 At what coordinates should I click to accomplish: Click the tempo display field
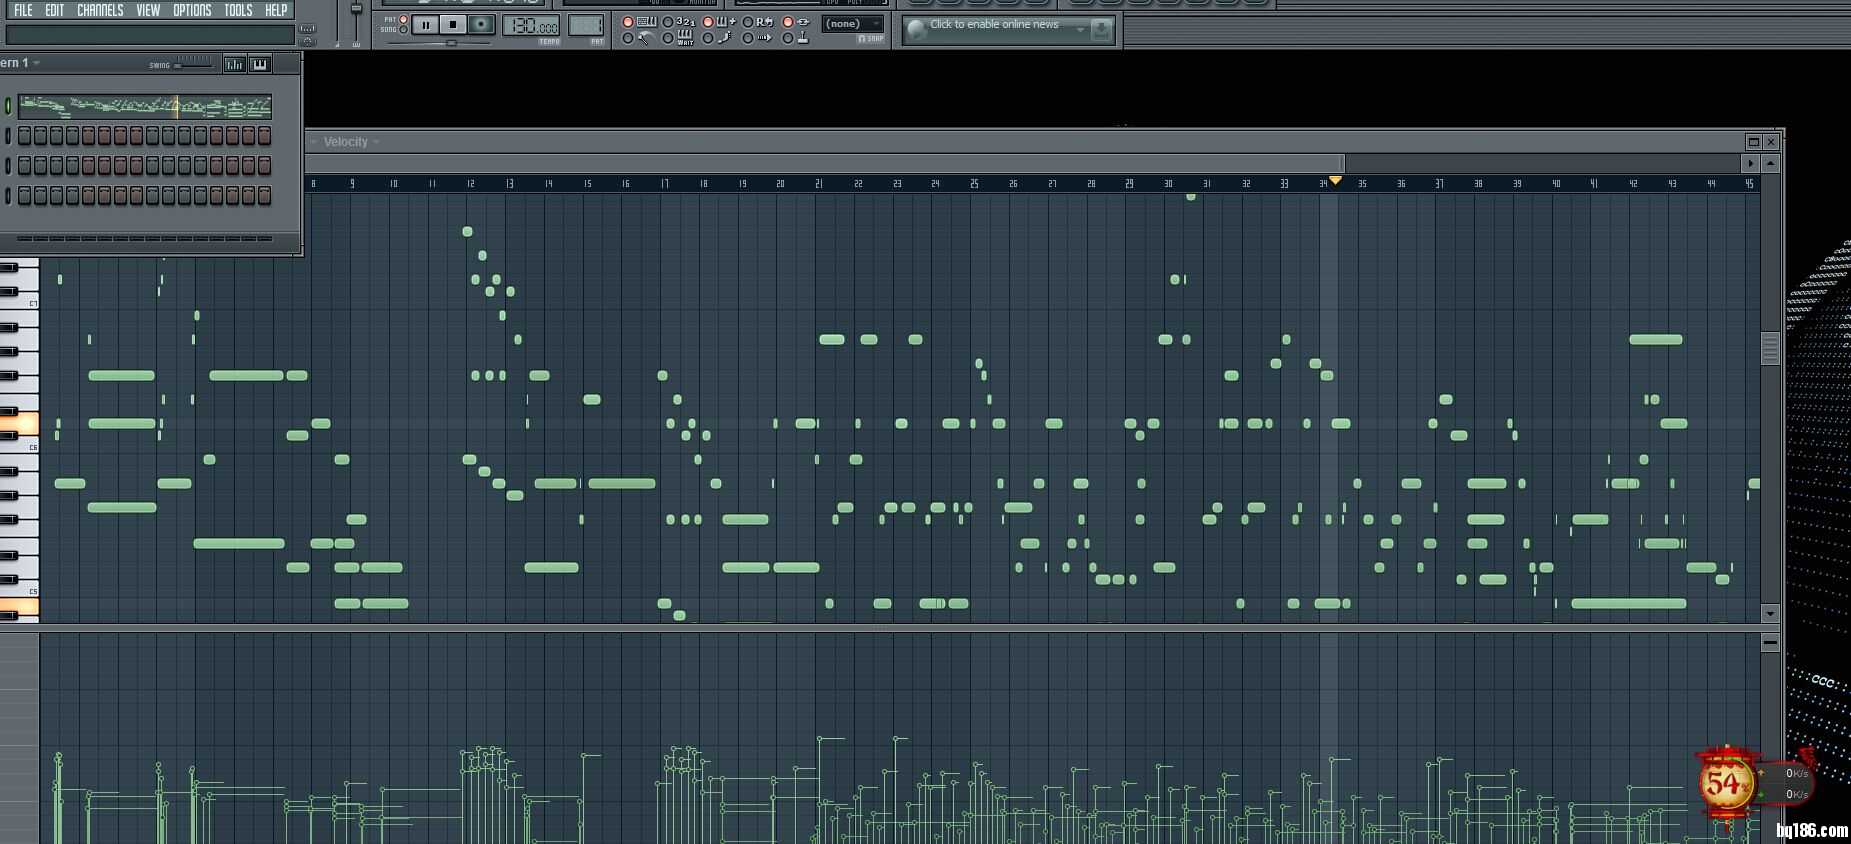[531, 26]
